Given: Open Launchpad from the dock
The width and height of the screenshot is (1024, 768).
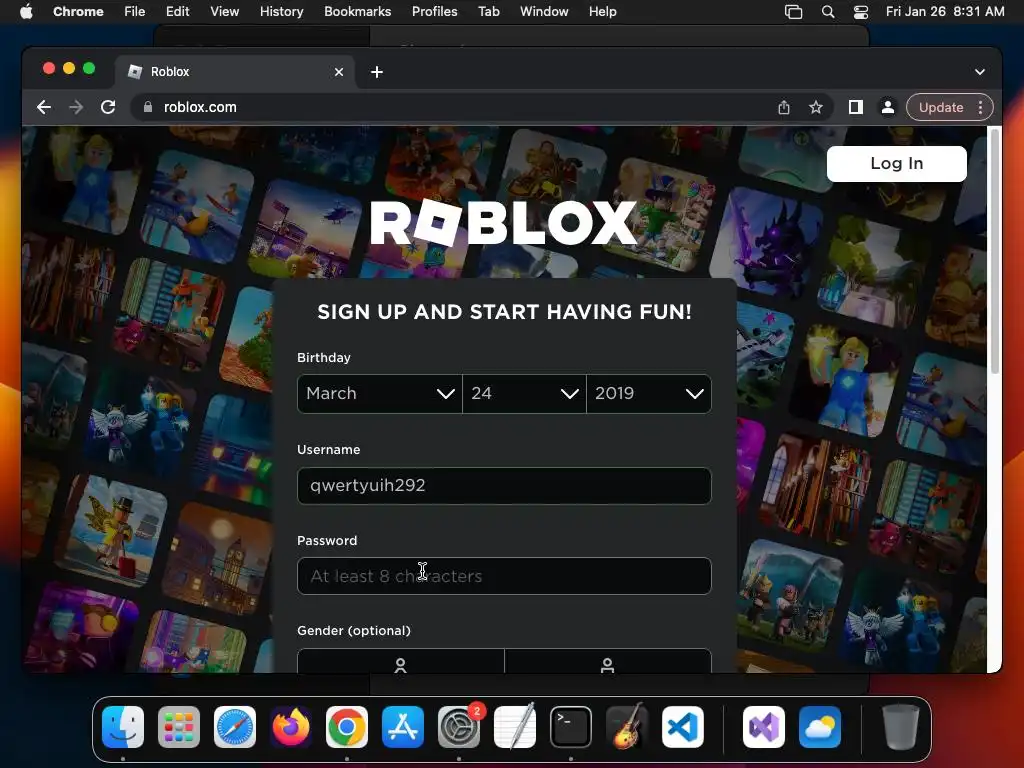Looking at the screenshot, I should click(x=179, y=727).
